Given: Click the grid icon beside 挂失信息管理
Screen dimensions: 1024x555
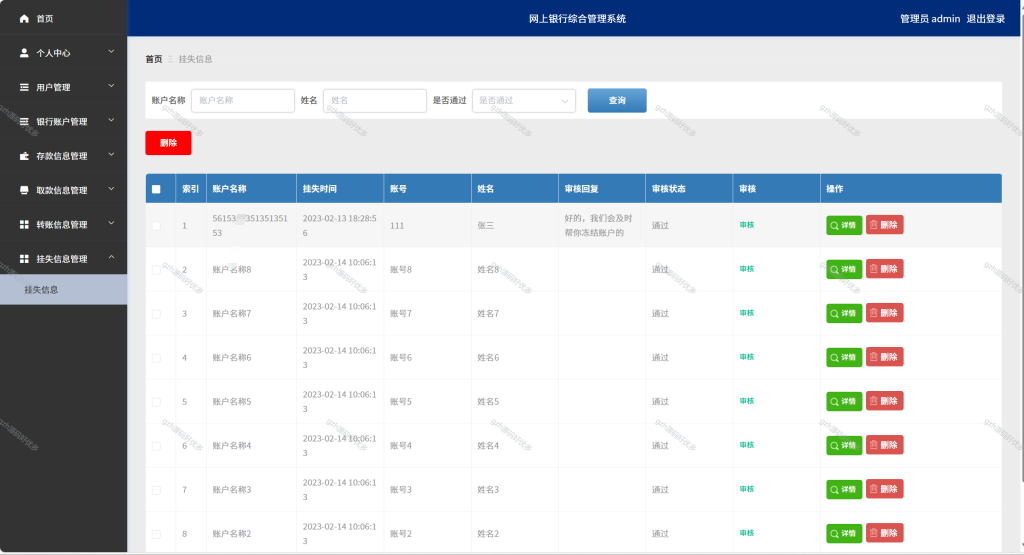Looking at the screenshot, I should coord(24,259).
